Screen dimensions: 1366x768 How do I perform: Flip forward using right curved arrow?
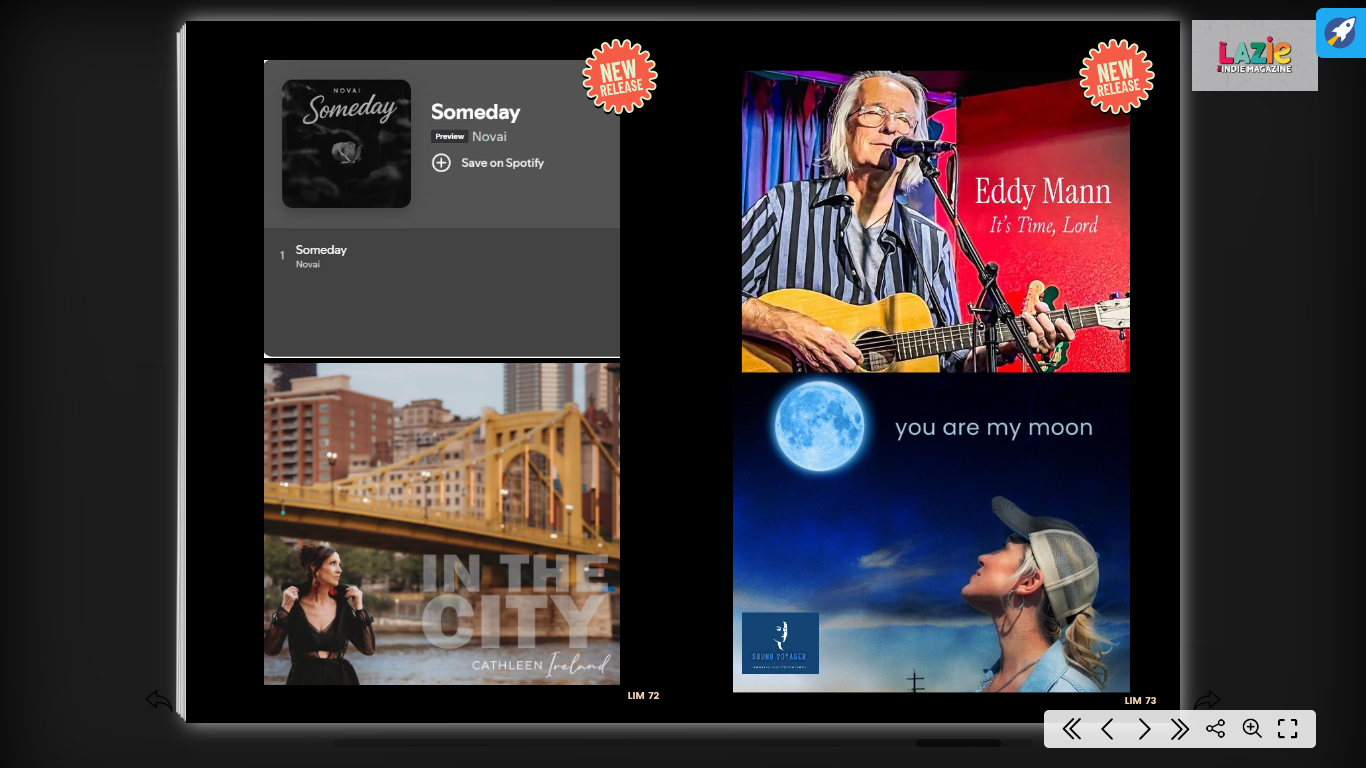coord(1207,700)
